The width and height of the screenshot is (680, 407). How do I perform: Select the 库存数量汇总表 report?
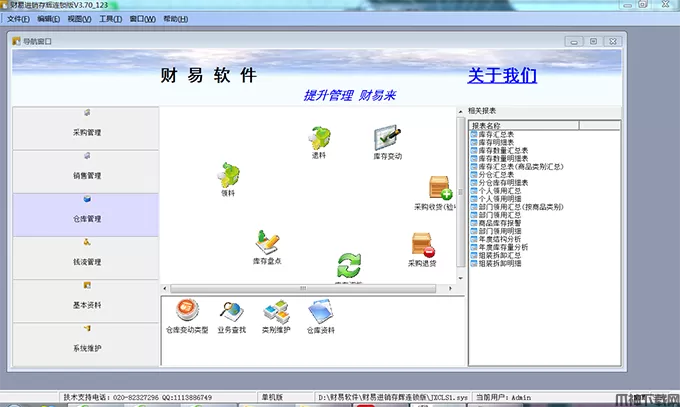pos(499,151)
